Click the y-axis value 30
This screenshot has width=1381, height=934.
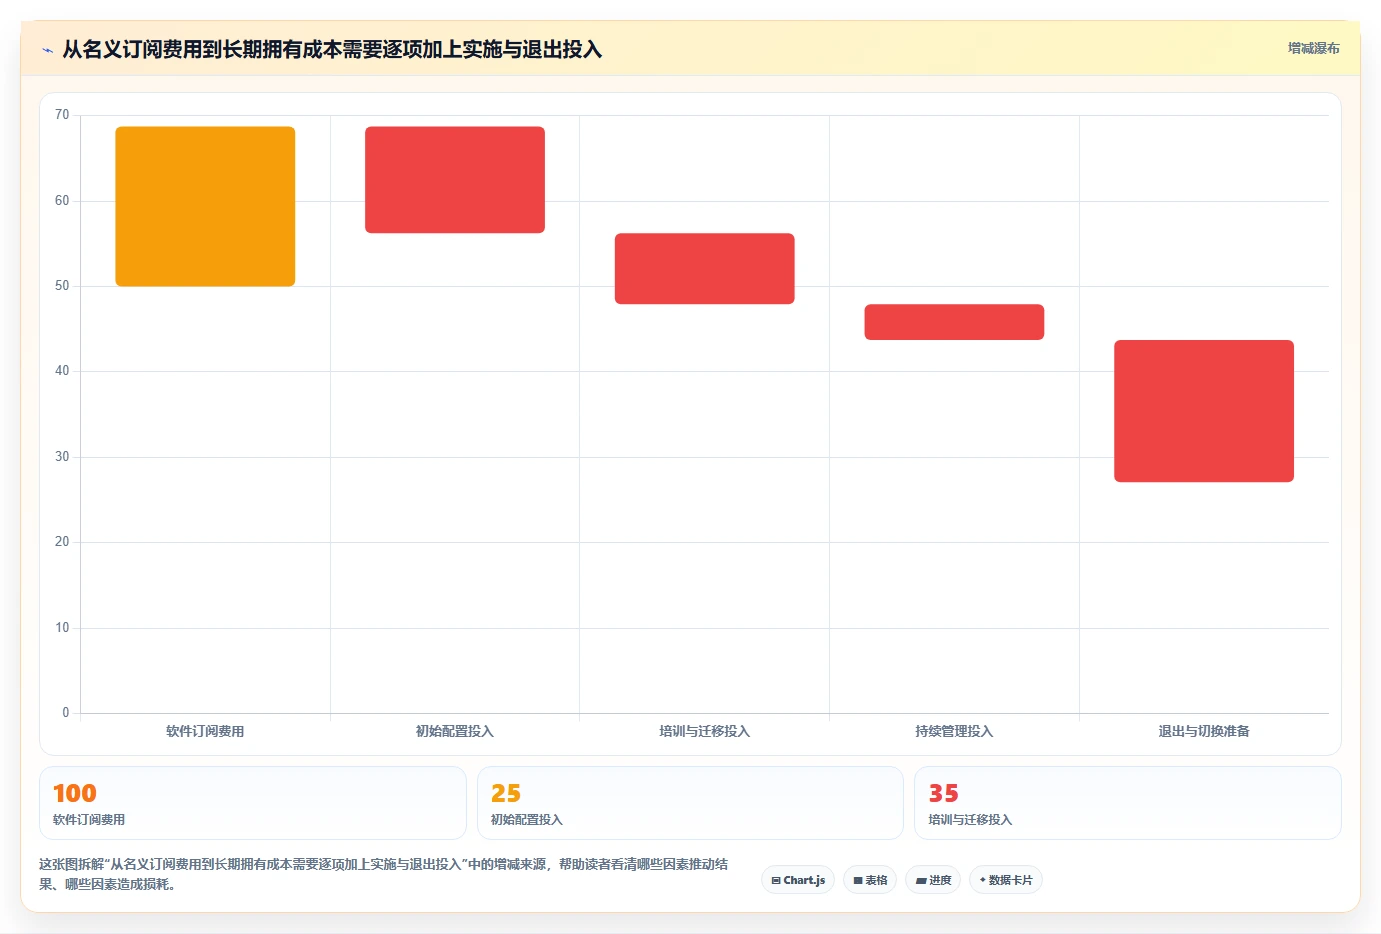click(x=62, y=457)
